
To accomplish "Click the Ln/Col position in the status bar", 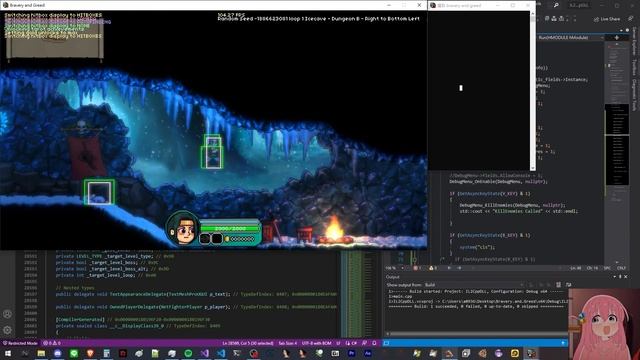I will 248,343.
